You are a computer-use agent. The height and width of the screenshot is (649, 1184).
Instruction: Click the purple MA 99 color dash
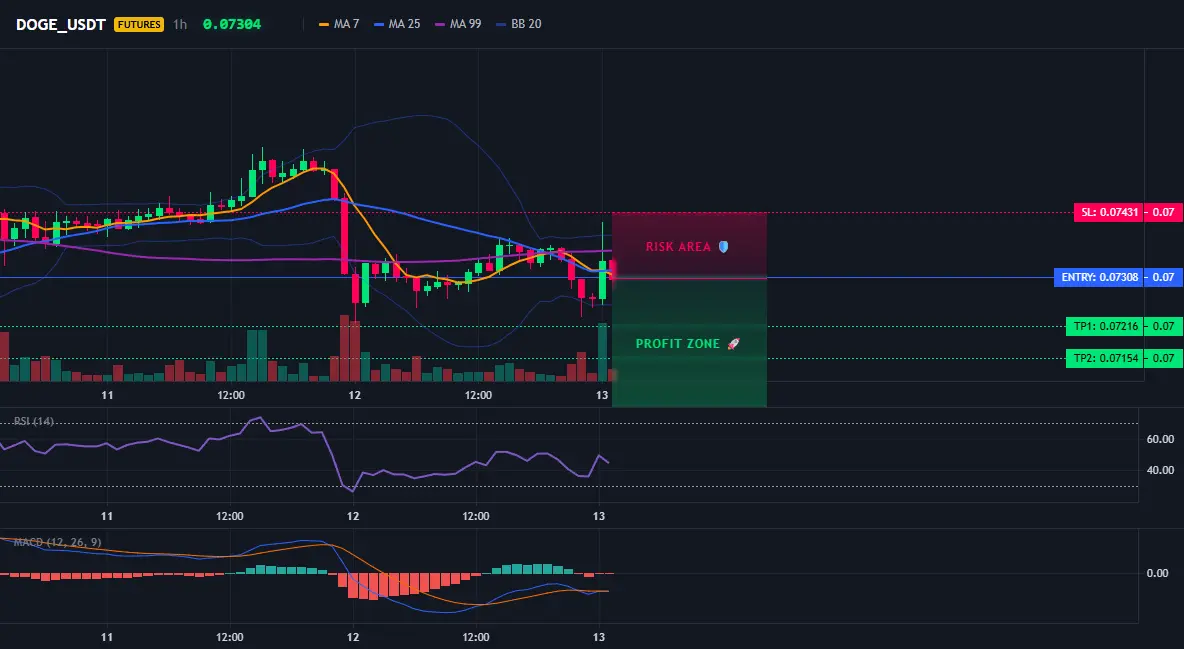(440, 24)
